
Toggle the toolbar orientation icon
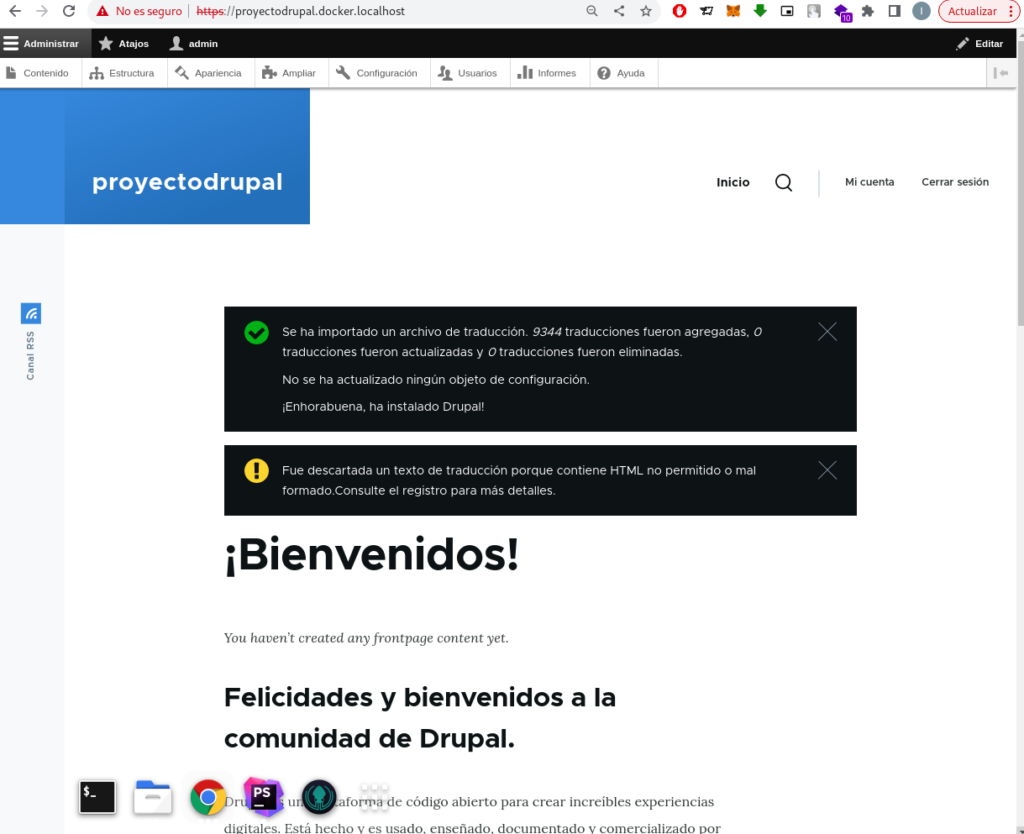(1000, 73)
